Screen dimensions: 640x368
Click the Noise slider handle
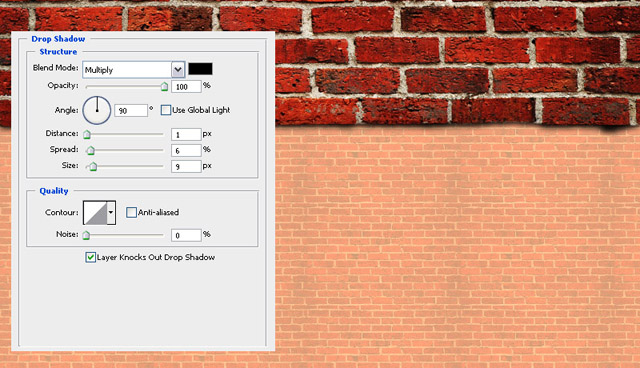(86, 235)
